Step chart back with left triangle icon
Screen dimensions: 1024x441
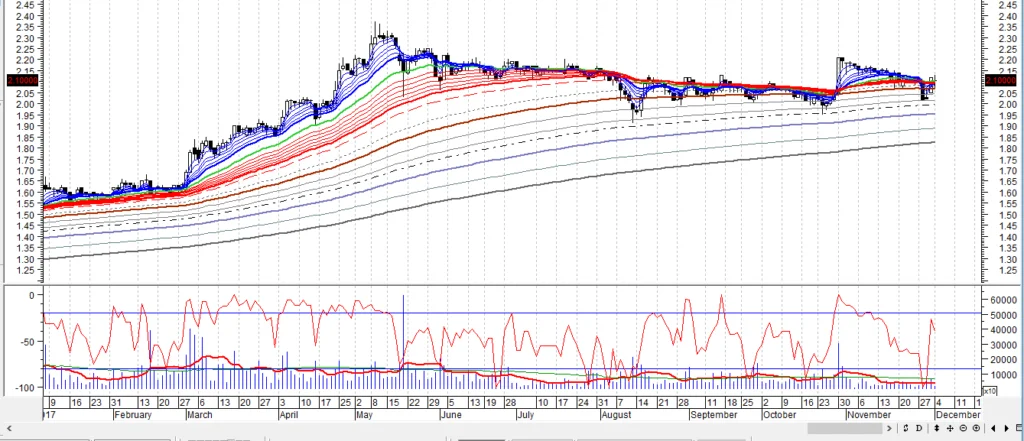click(993, 429)
